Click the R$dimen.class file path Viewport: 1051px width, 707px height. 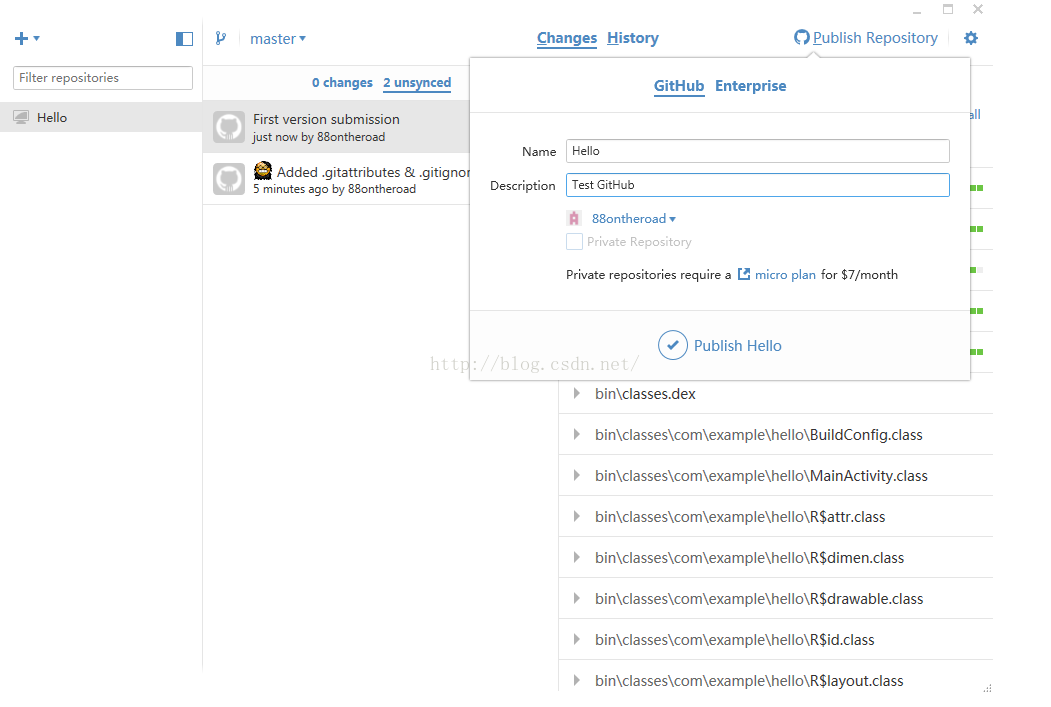tap(749, 558)
